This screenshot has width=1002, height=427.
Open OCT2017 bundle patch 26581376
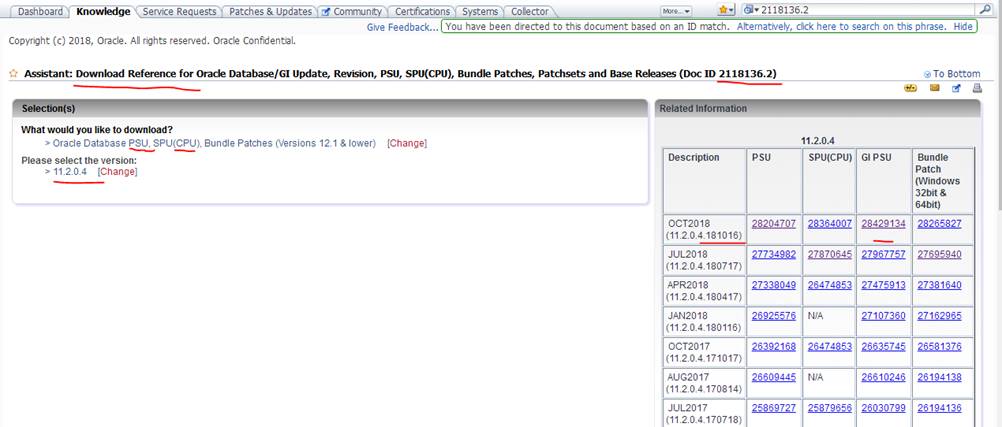point(939,346)
